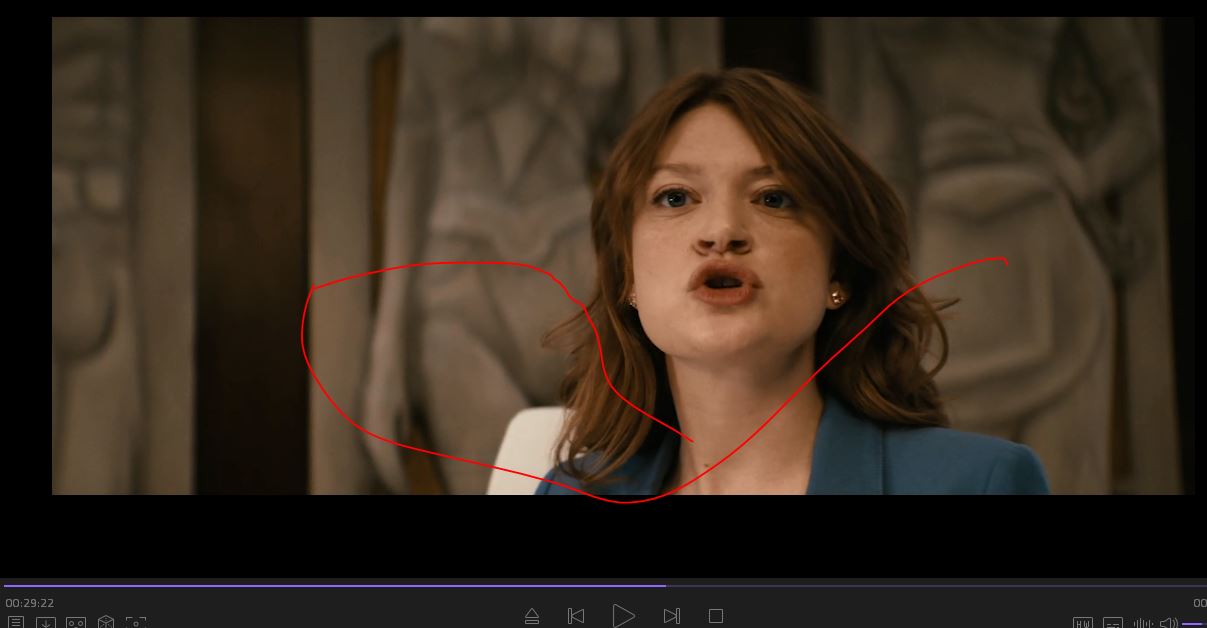Viewport: 1207px width, 628px height.
Task: Take a screenshot with the capture frame icon
Action: click(136, 622)
